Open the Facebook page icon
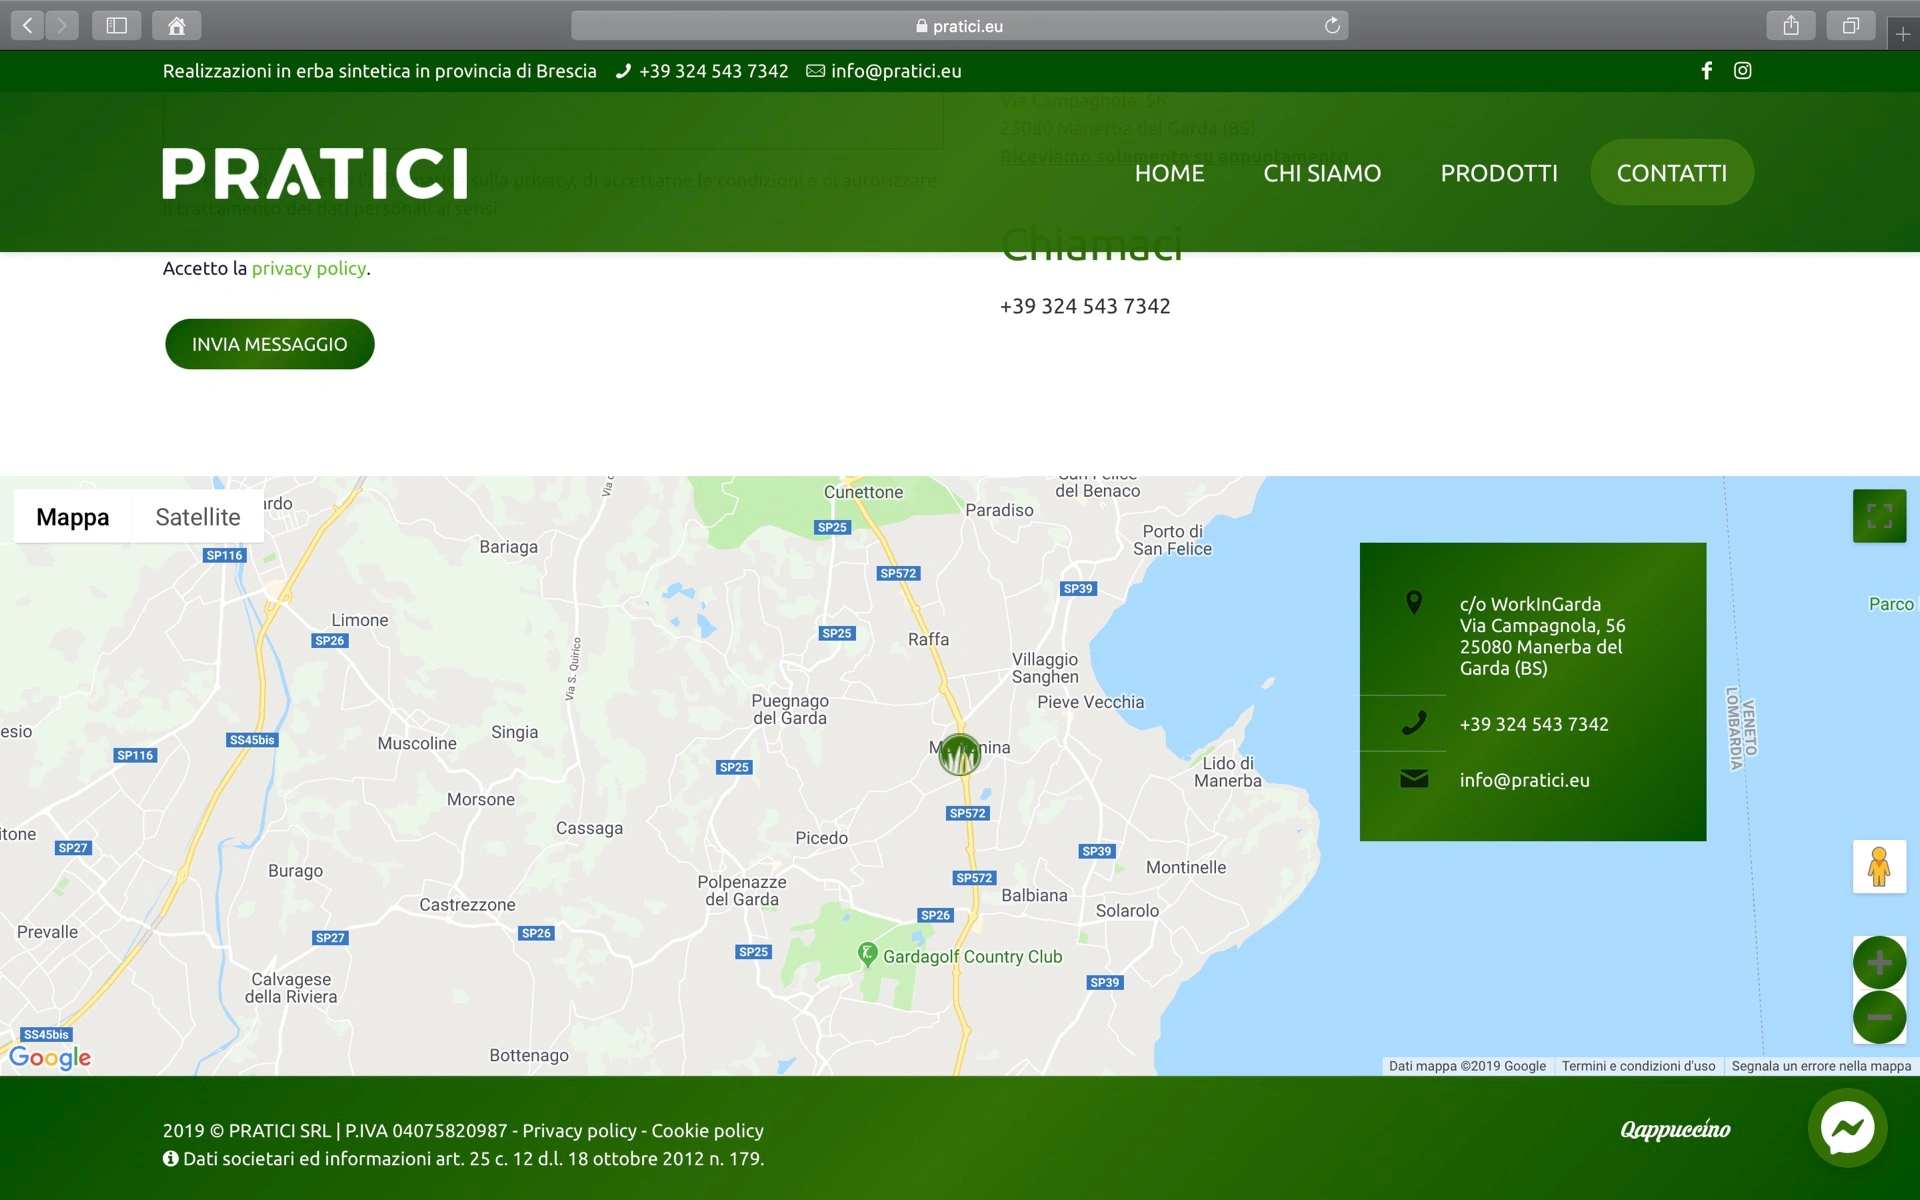The width and height of the screenshot is (1920, 1200). pos(1707,70)
